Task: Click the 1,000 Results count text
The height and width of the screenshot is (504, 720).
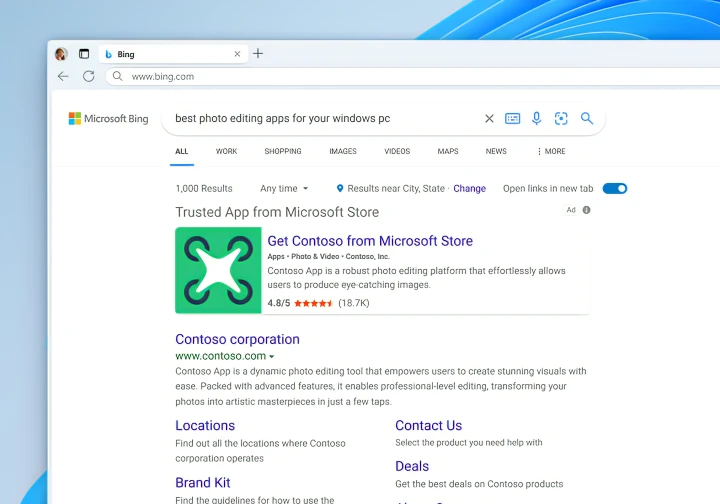Action: pyautogui.click(x=204, y=189)
